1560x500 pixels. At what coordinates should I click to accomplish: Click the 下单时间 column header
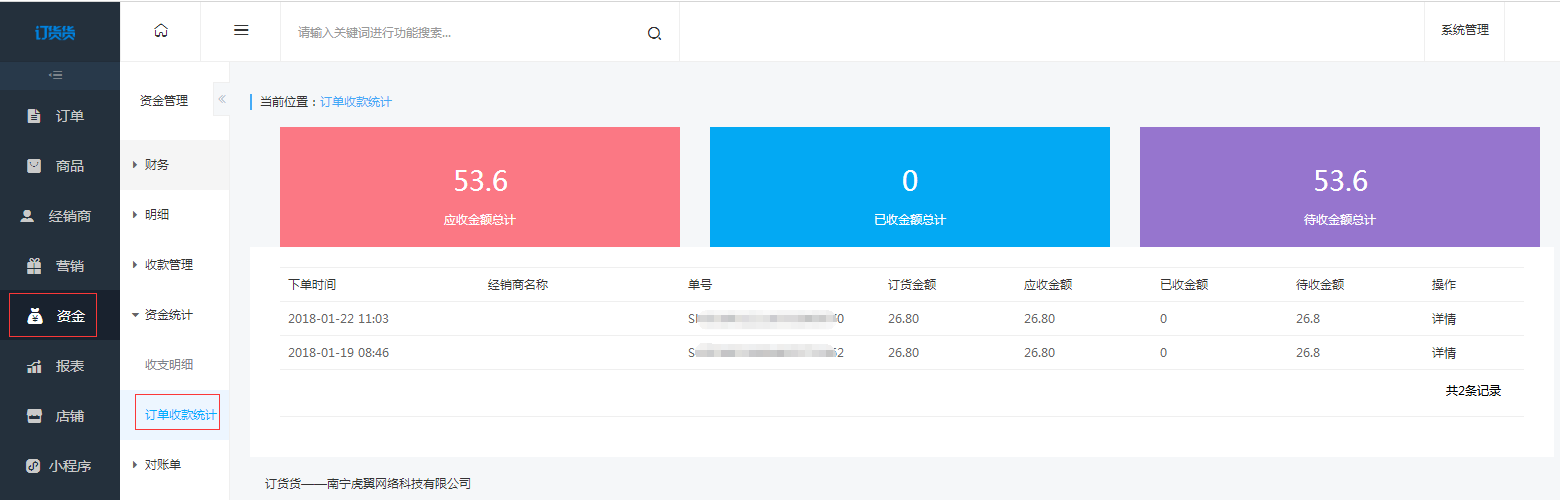coord(312,285)
